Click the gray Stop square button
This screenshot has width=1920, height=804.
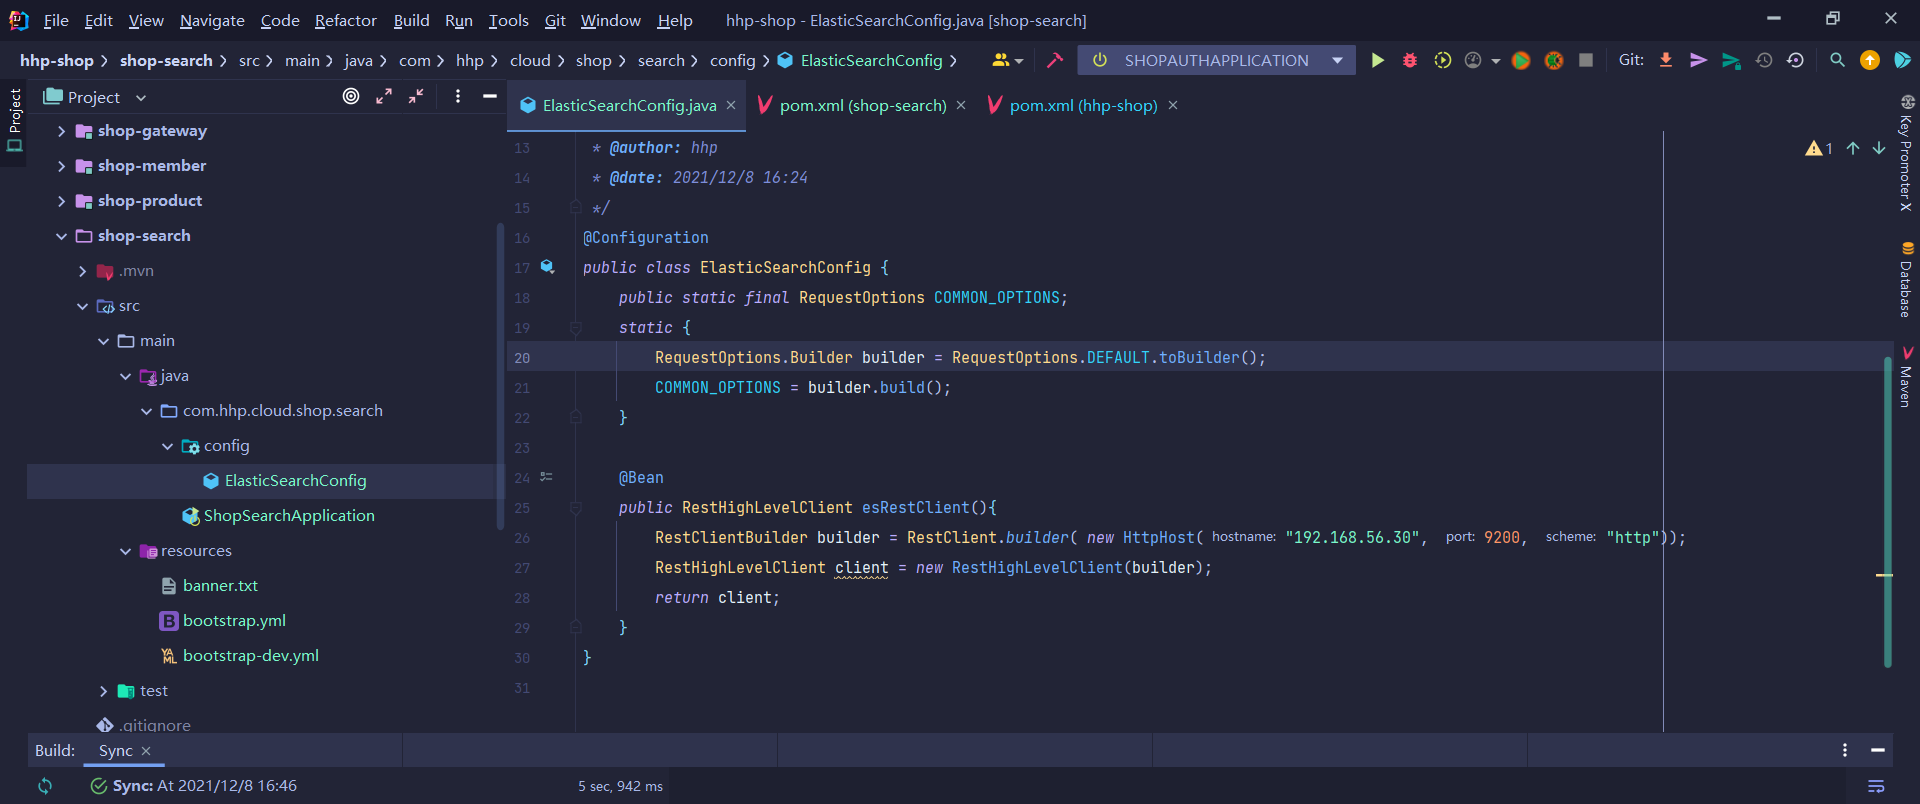(x=1586, y=60)
